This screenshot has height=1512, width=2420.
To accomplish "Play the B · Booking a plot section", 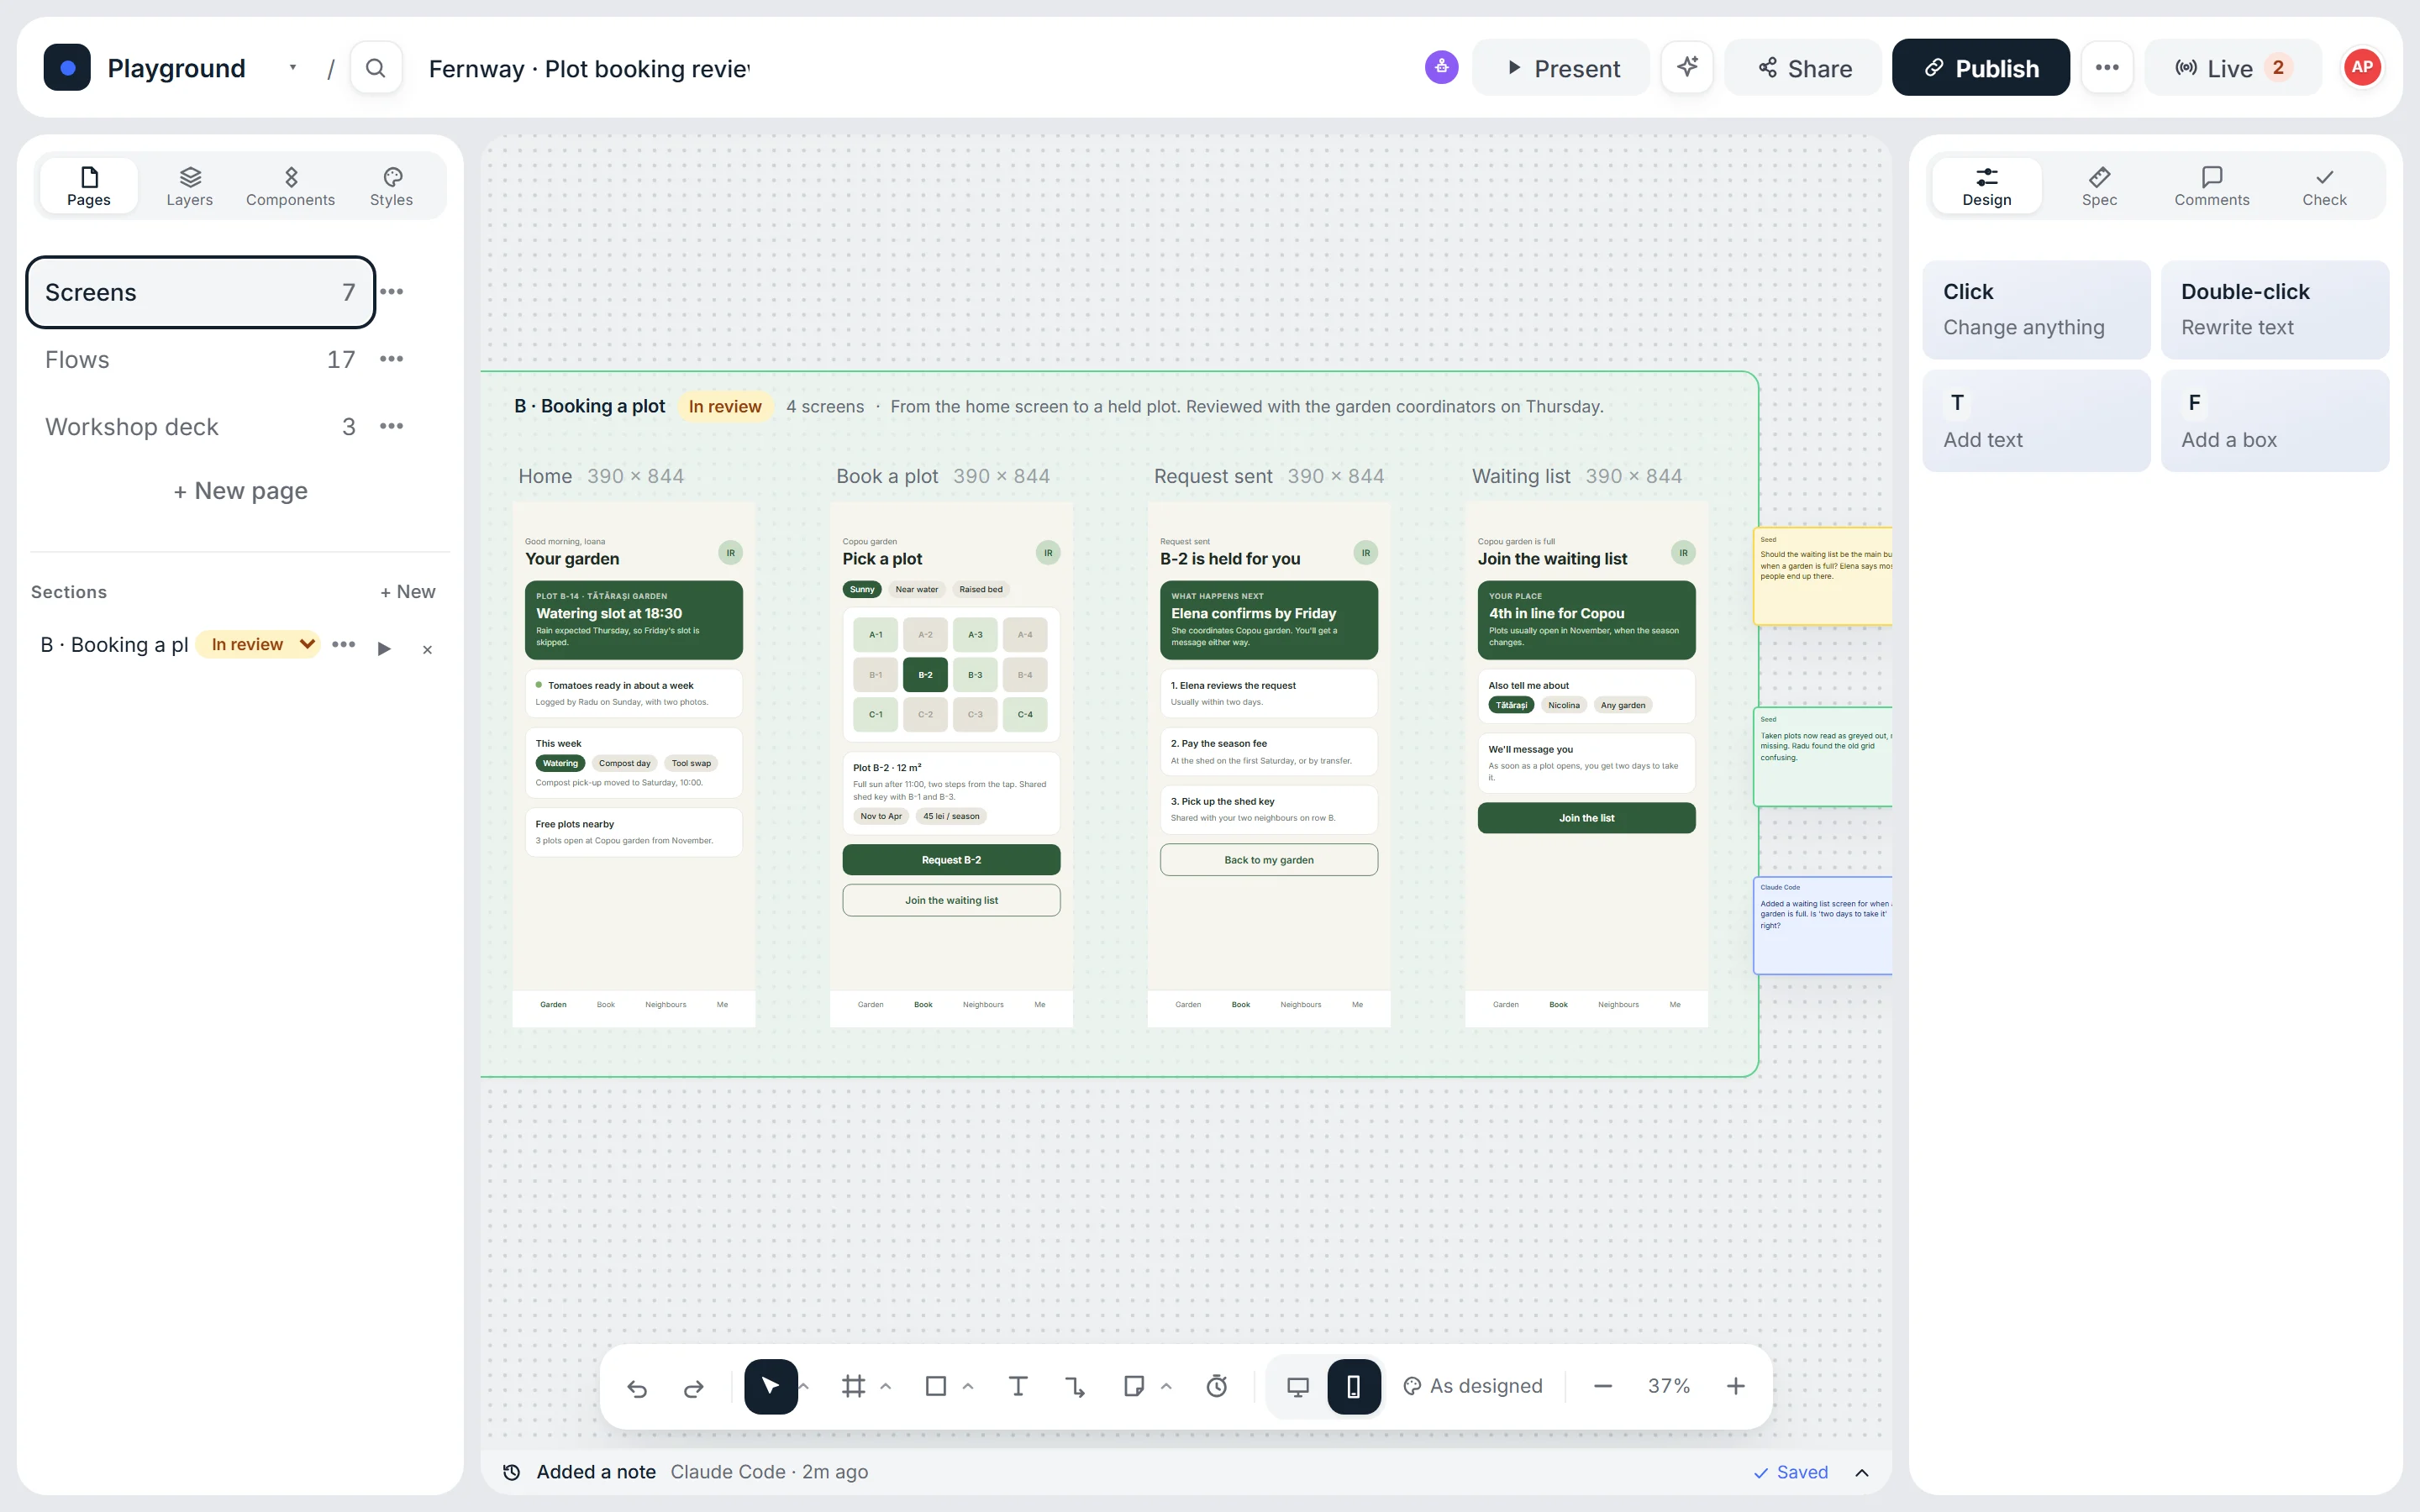I will point(384,649).
